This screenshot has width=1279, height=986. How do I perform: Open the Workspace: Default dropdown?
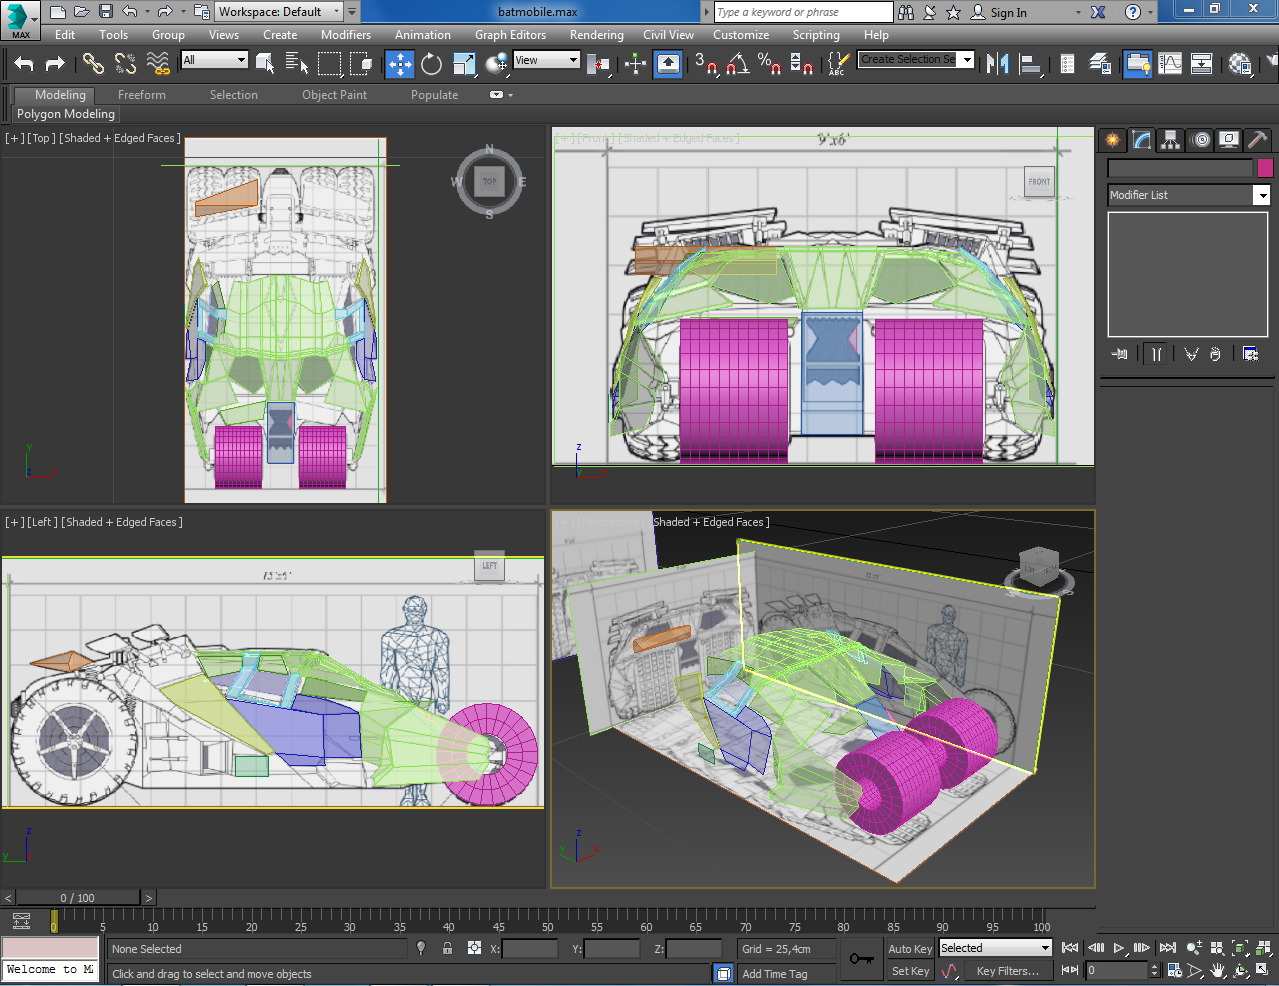click(279, 12)
